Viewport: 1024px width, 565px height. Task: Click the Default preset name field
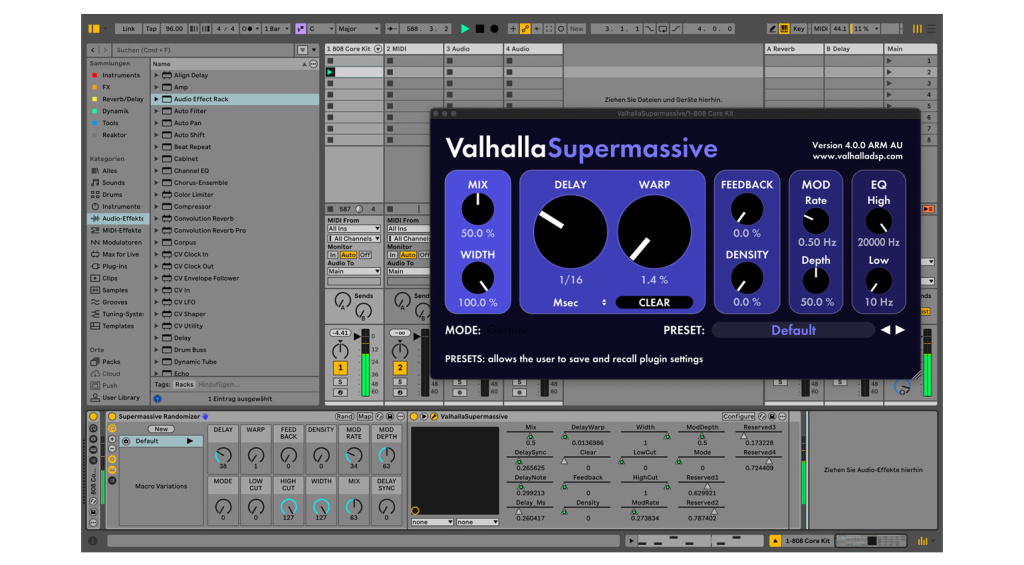[793, 331]
